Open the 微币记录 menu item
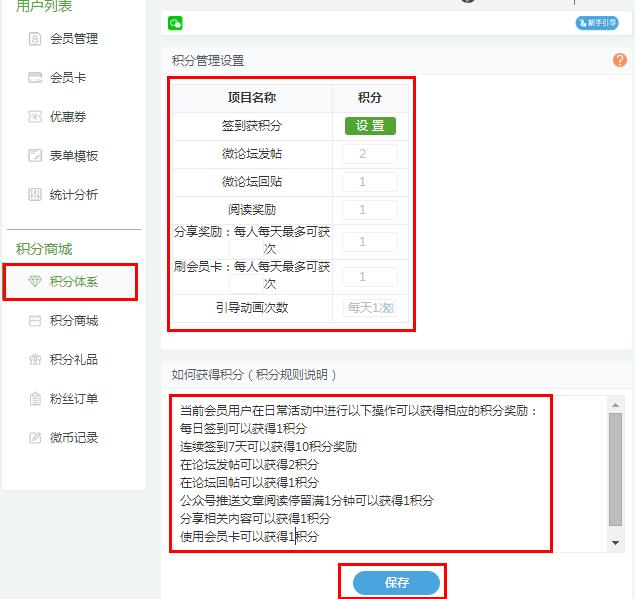The width and height of the screenshot is (635, 599). pyautogui.click(x=74, y=437)
